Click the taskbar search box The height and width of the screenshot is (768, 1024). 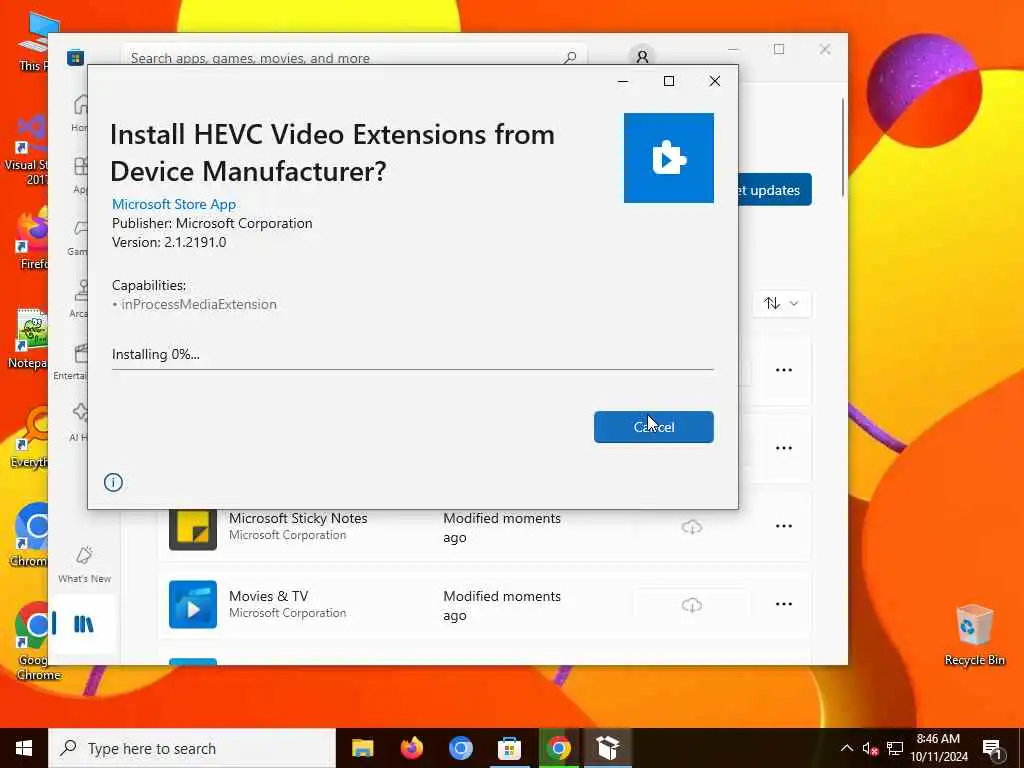(192, 748)
